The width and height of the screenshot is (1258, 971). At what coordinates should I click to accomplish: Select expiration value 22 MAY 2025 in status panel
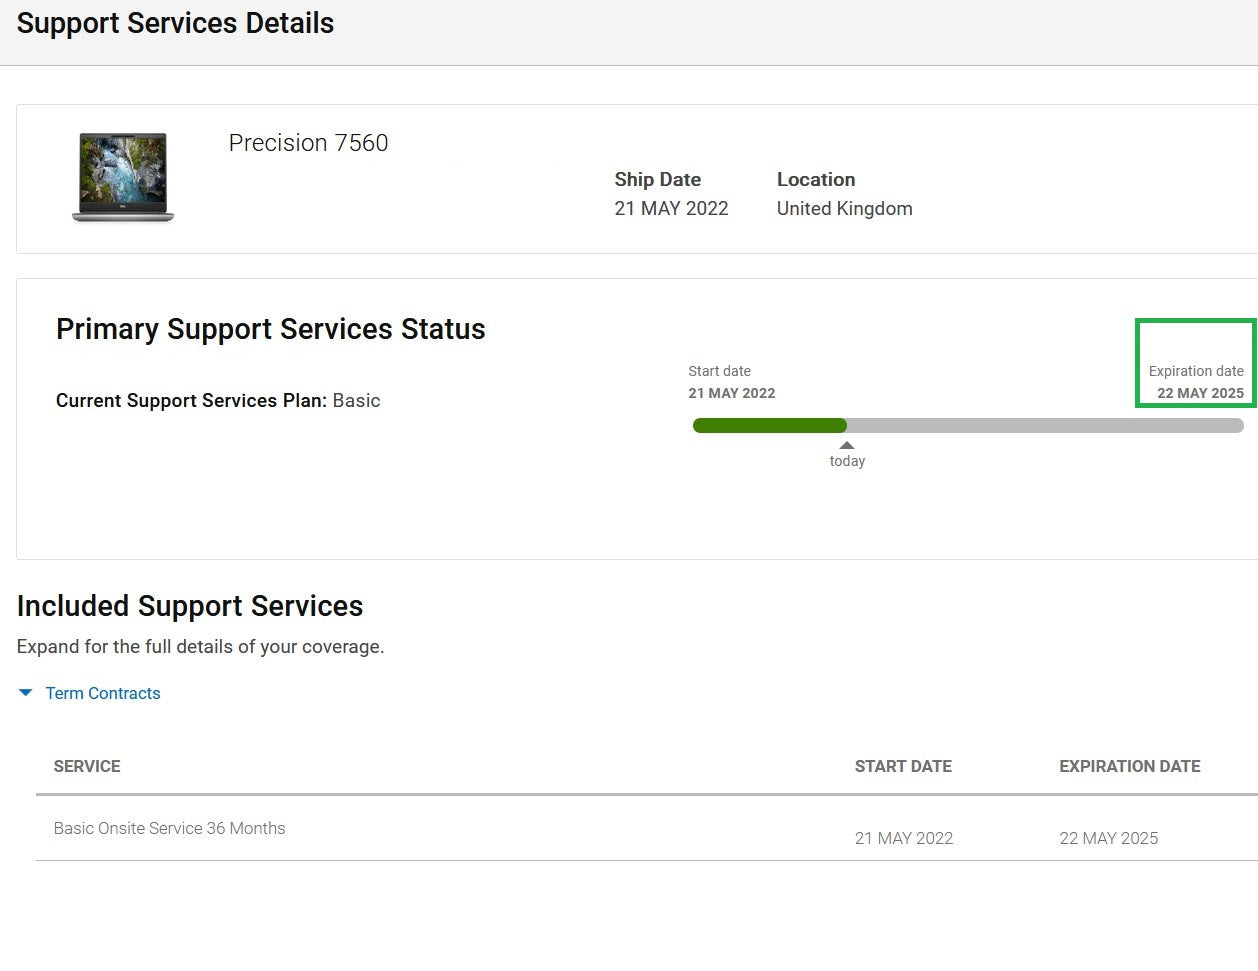click(x=1200, y=393)
